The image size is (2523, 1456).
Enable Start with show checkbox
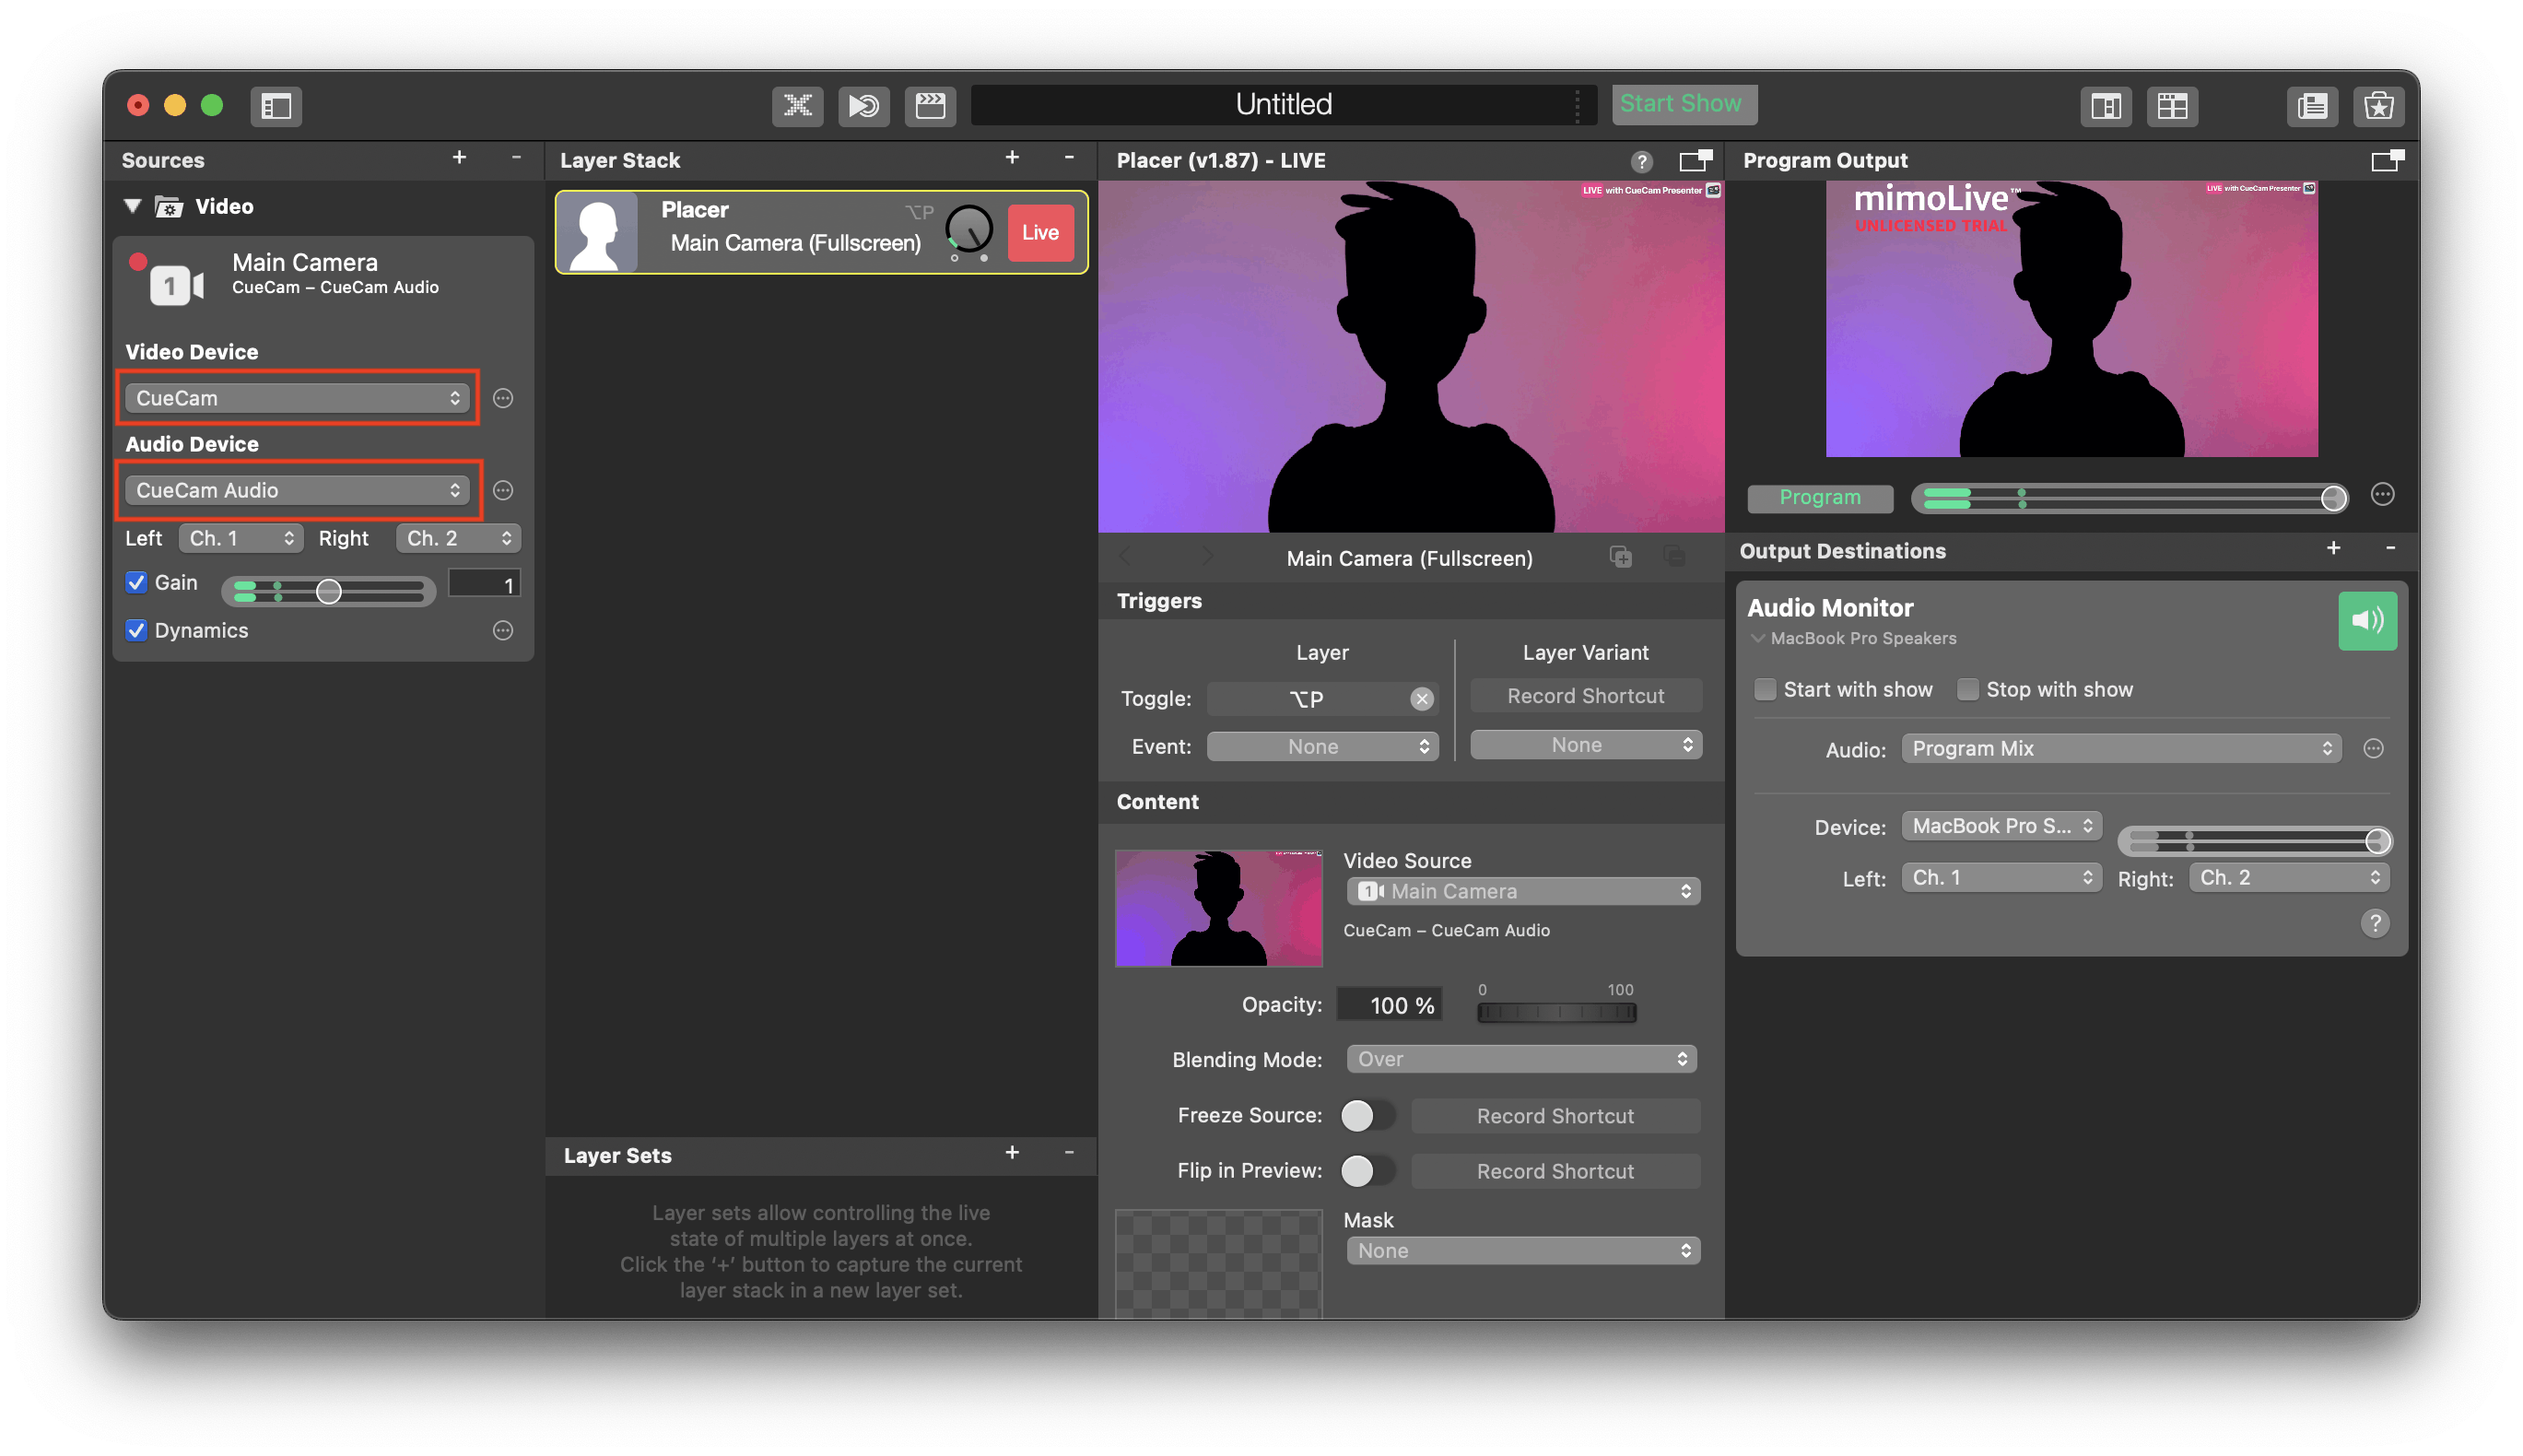point(1765,690)
